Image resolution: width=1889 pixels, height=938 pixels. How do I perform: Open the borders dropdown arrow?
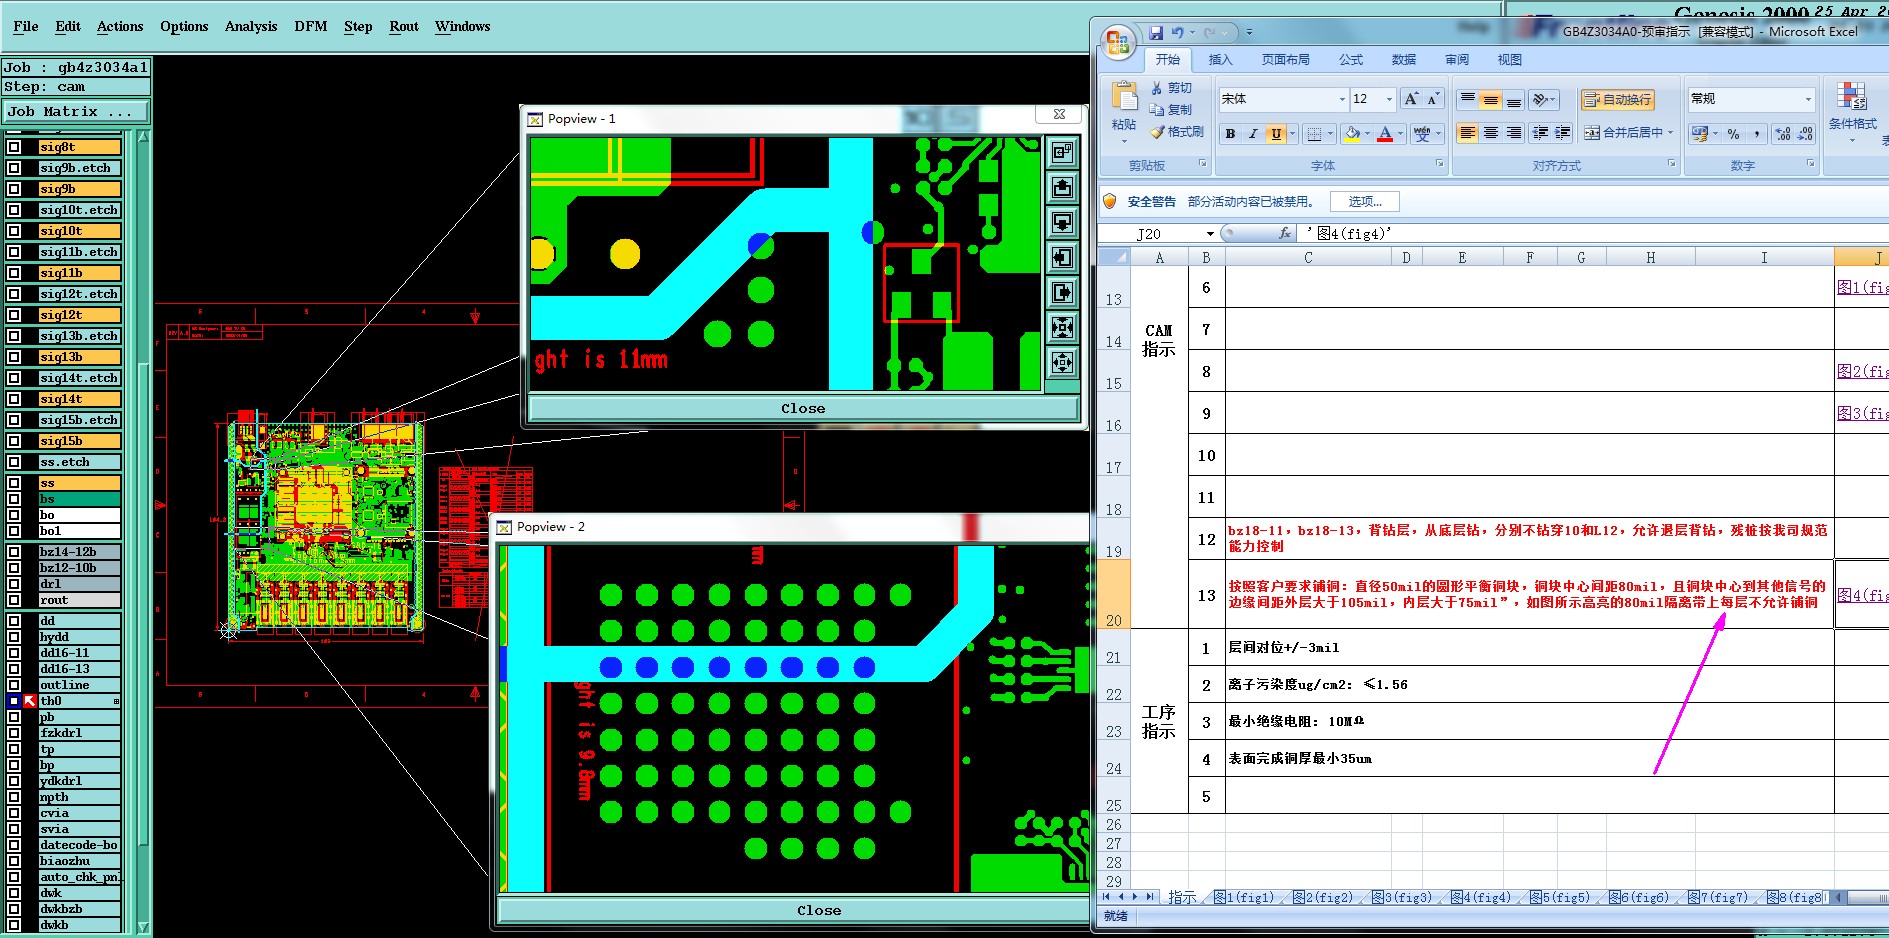click(1331, 134)
